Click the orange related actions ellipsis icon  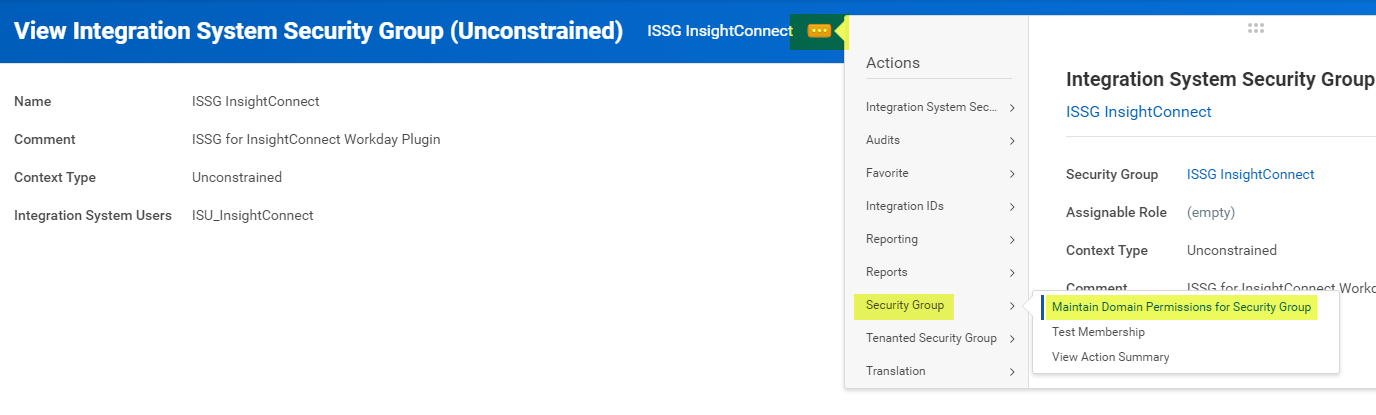coord(819,31)
